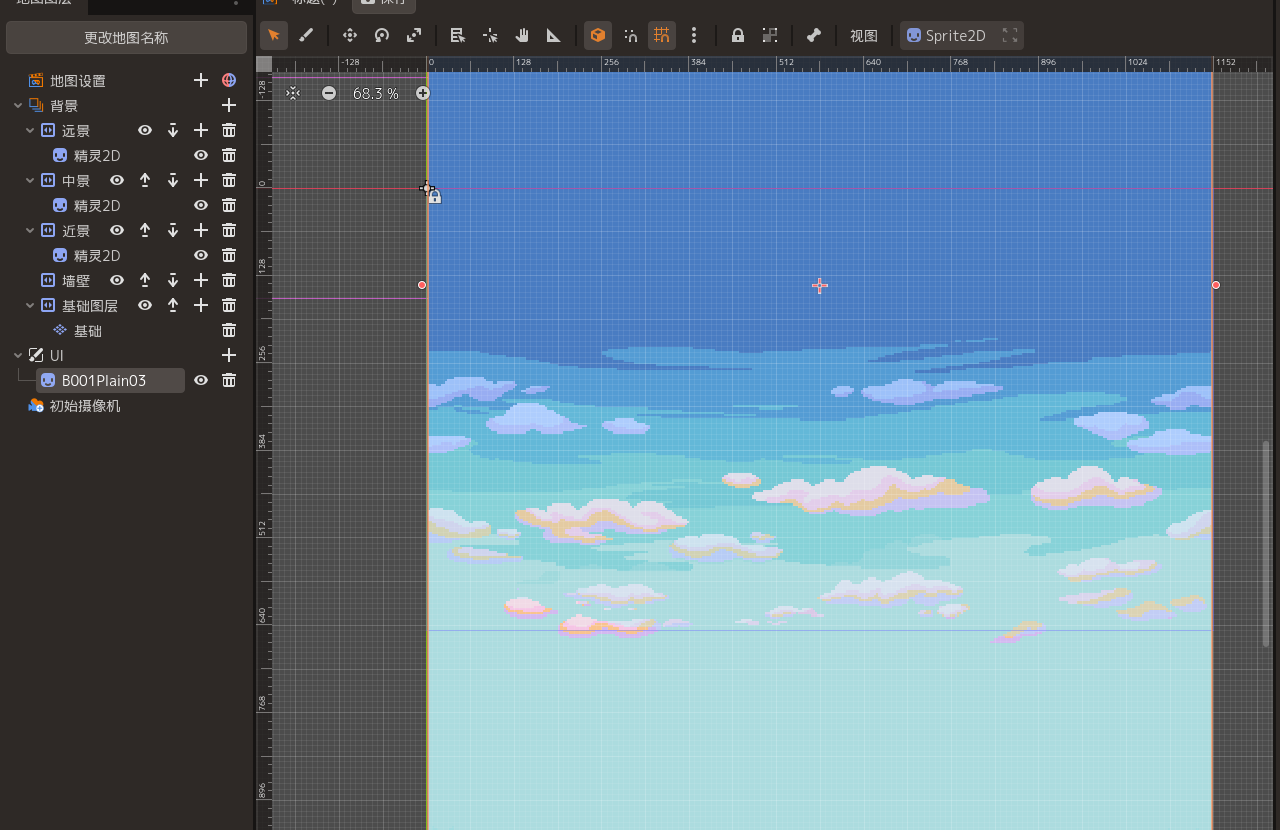Switch to the scale mode tool
Image resolution: width=1280 pixels, height=830 pixels.
pyautogui.click(x=414, y=36)
